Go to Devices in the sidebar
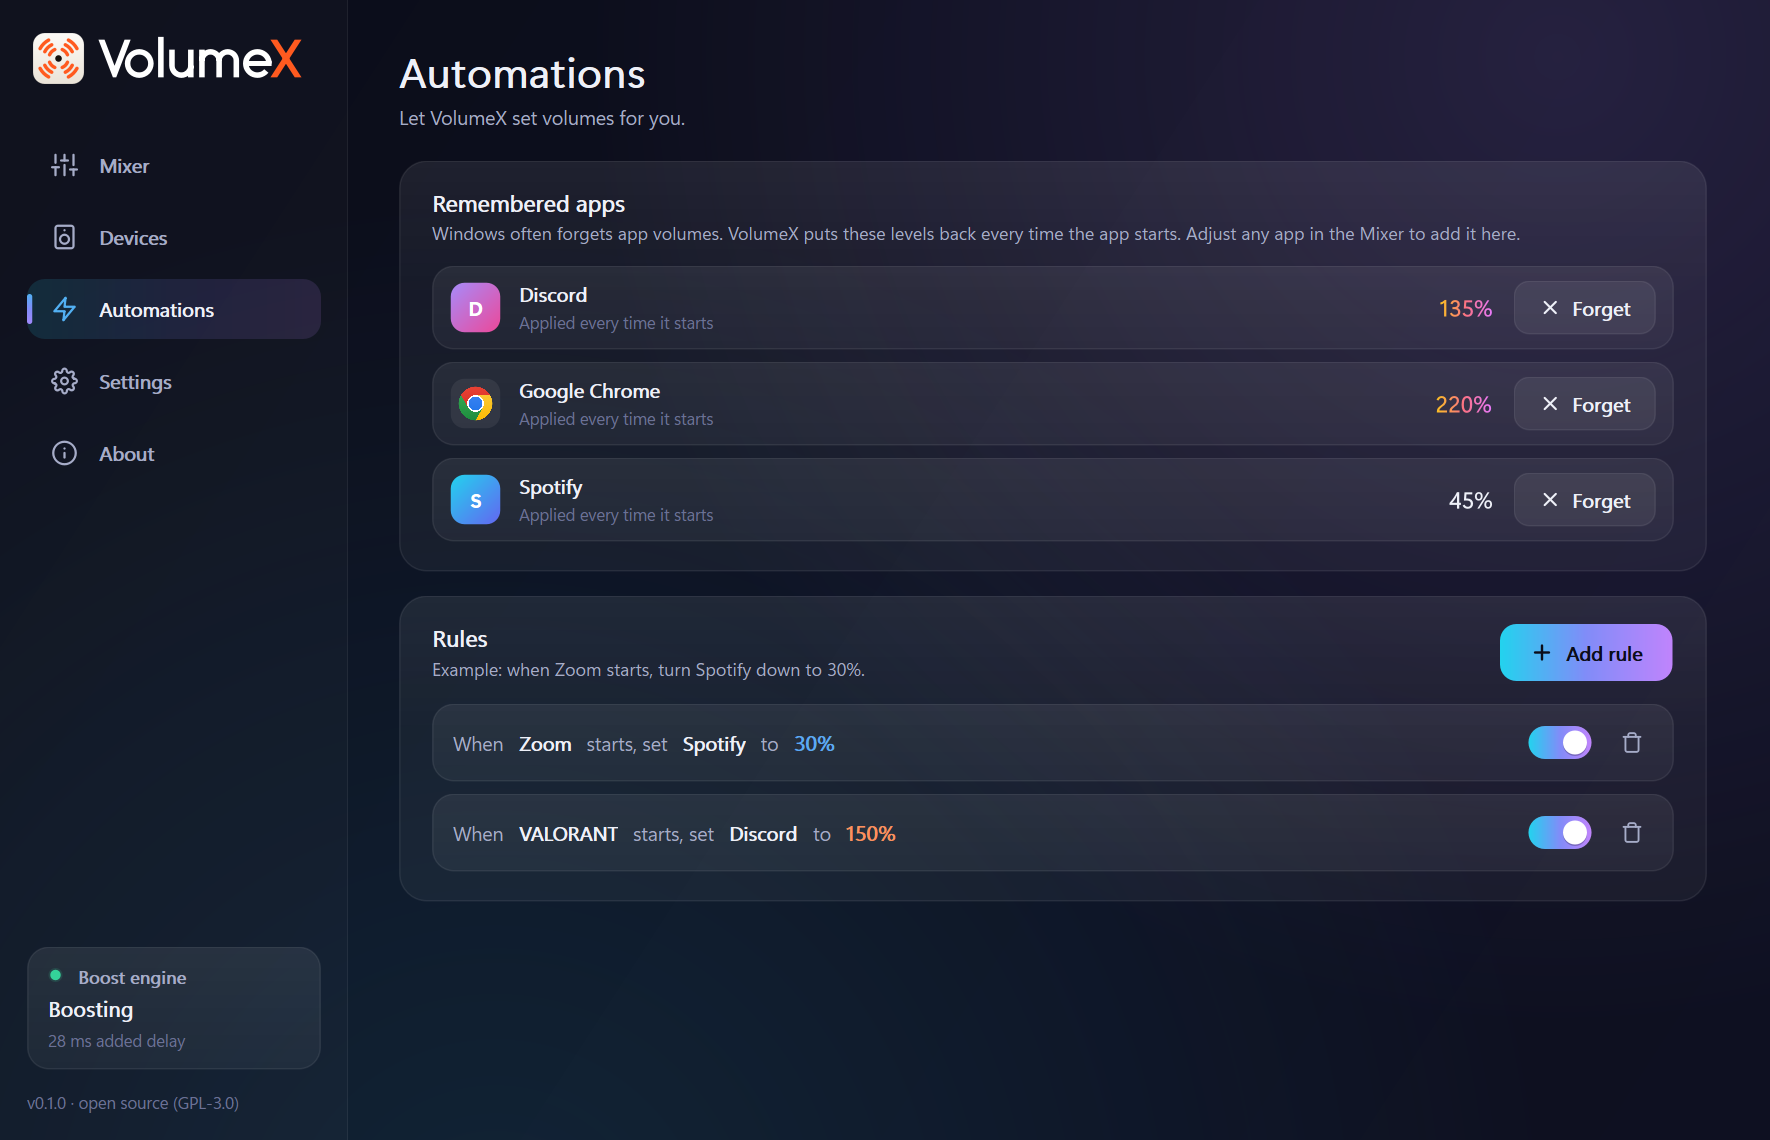This screenshot has width=1770, height=1140. 174,238
